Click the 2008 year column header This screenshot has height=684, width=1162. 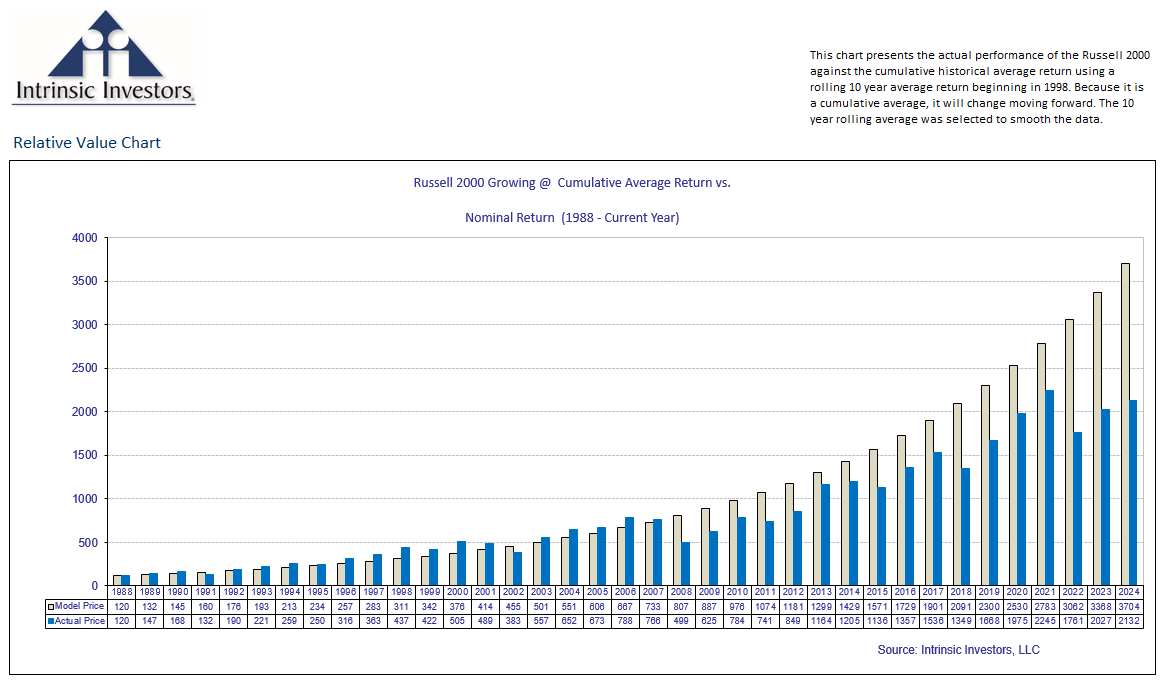coord(681,592)
